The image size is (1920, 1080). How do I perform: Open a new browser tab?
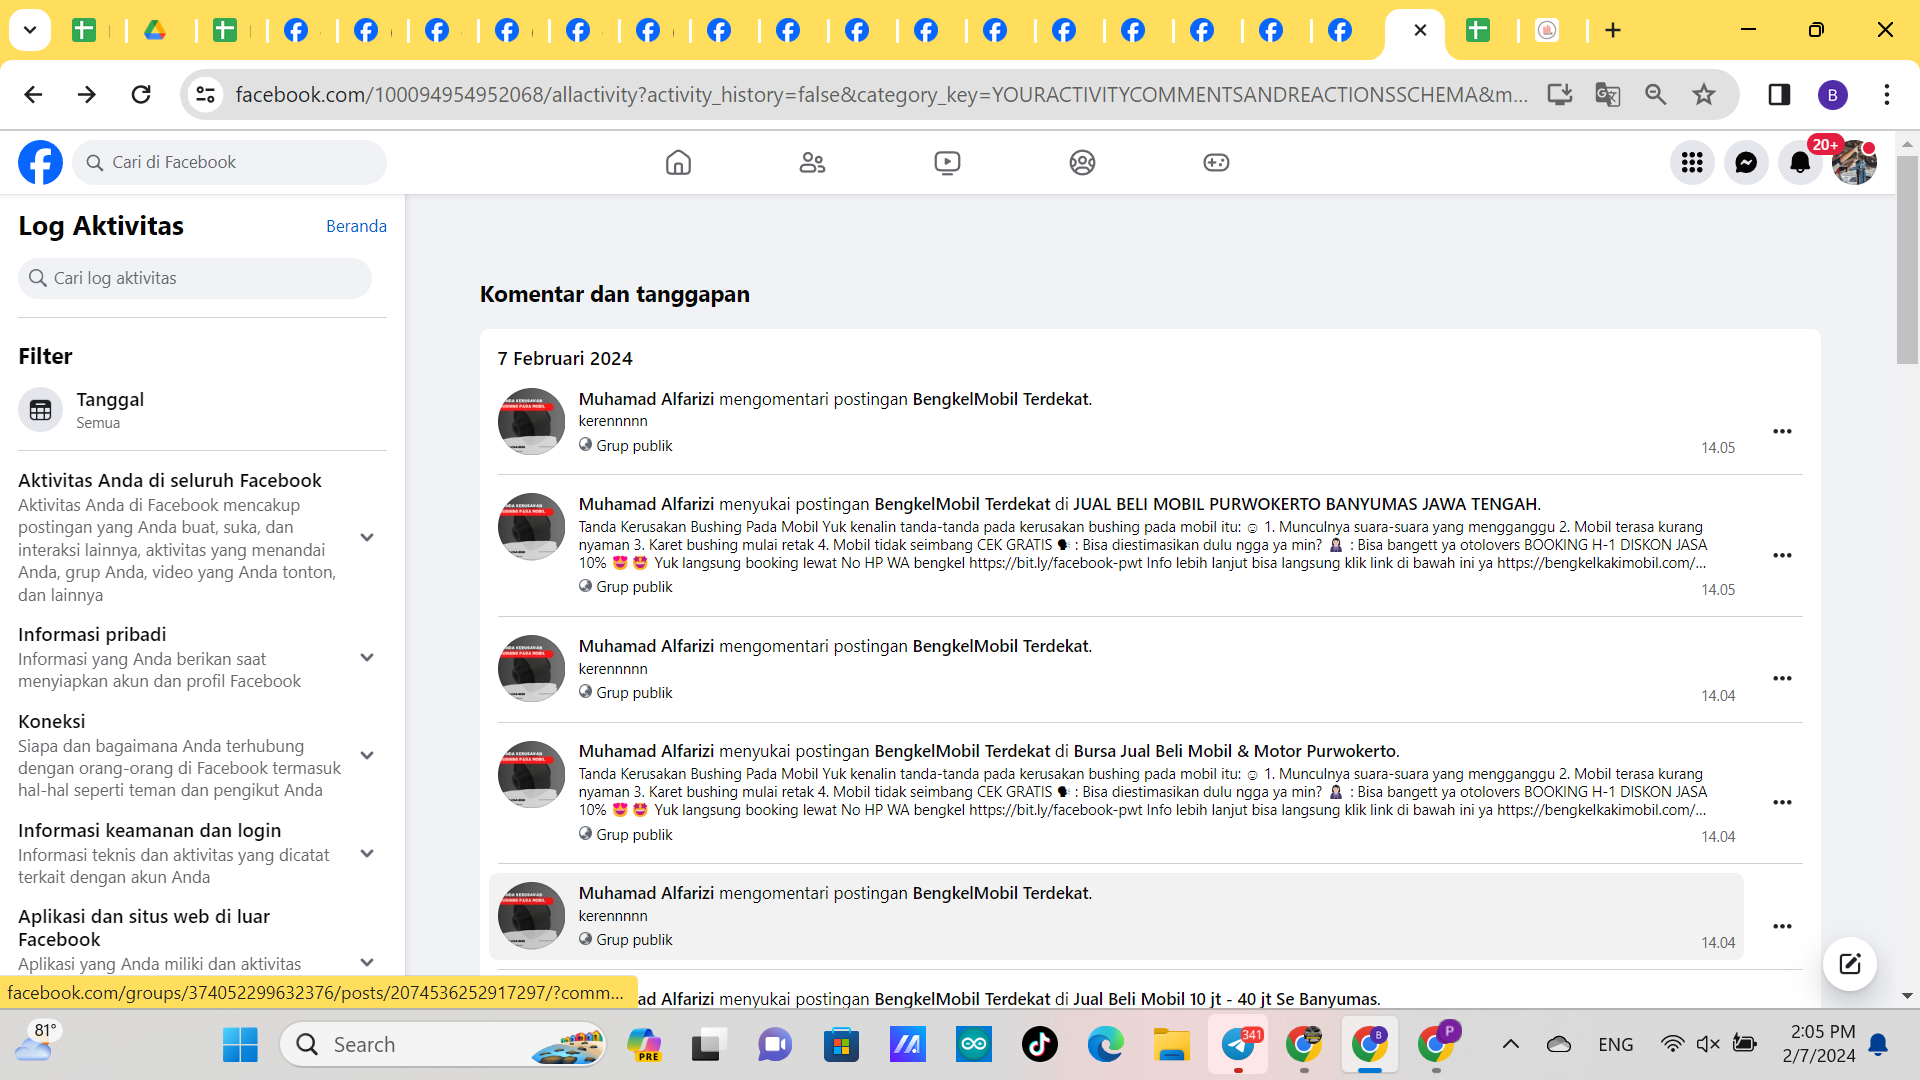1613,30
